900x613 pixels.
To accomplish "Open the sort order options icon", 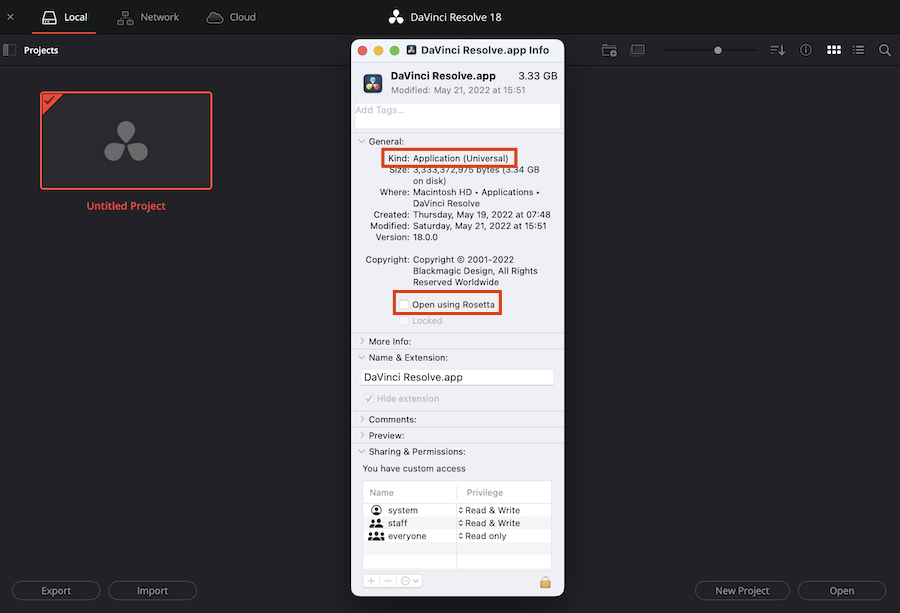I will click(777, 50).
